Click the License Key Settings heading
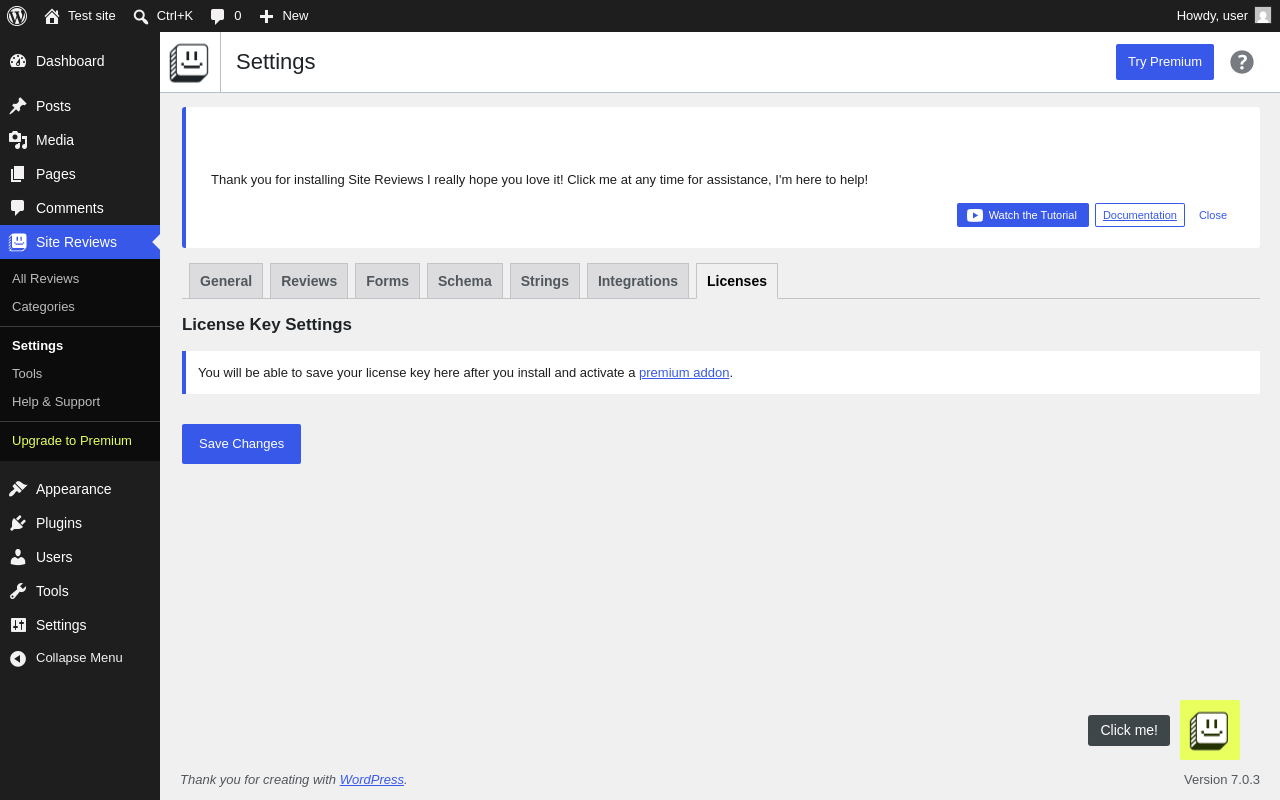The width and height of the screenshot is (1280, 800). [267, 324]
